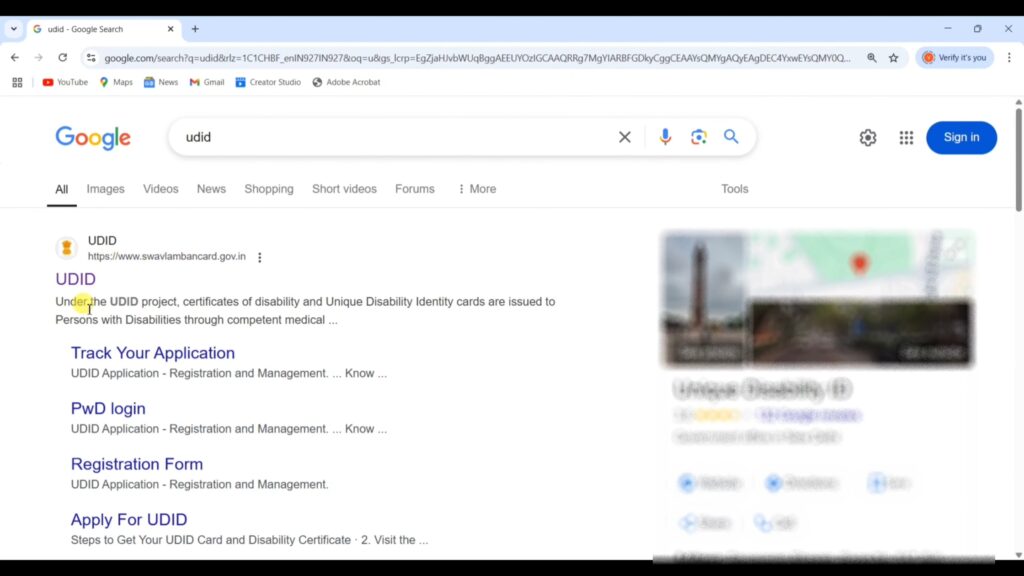The width and height of the screenshot is (1024, 576).
Task: Close the Chrome window
Action: click(1008, 29)
